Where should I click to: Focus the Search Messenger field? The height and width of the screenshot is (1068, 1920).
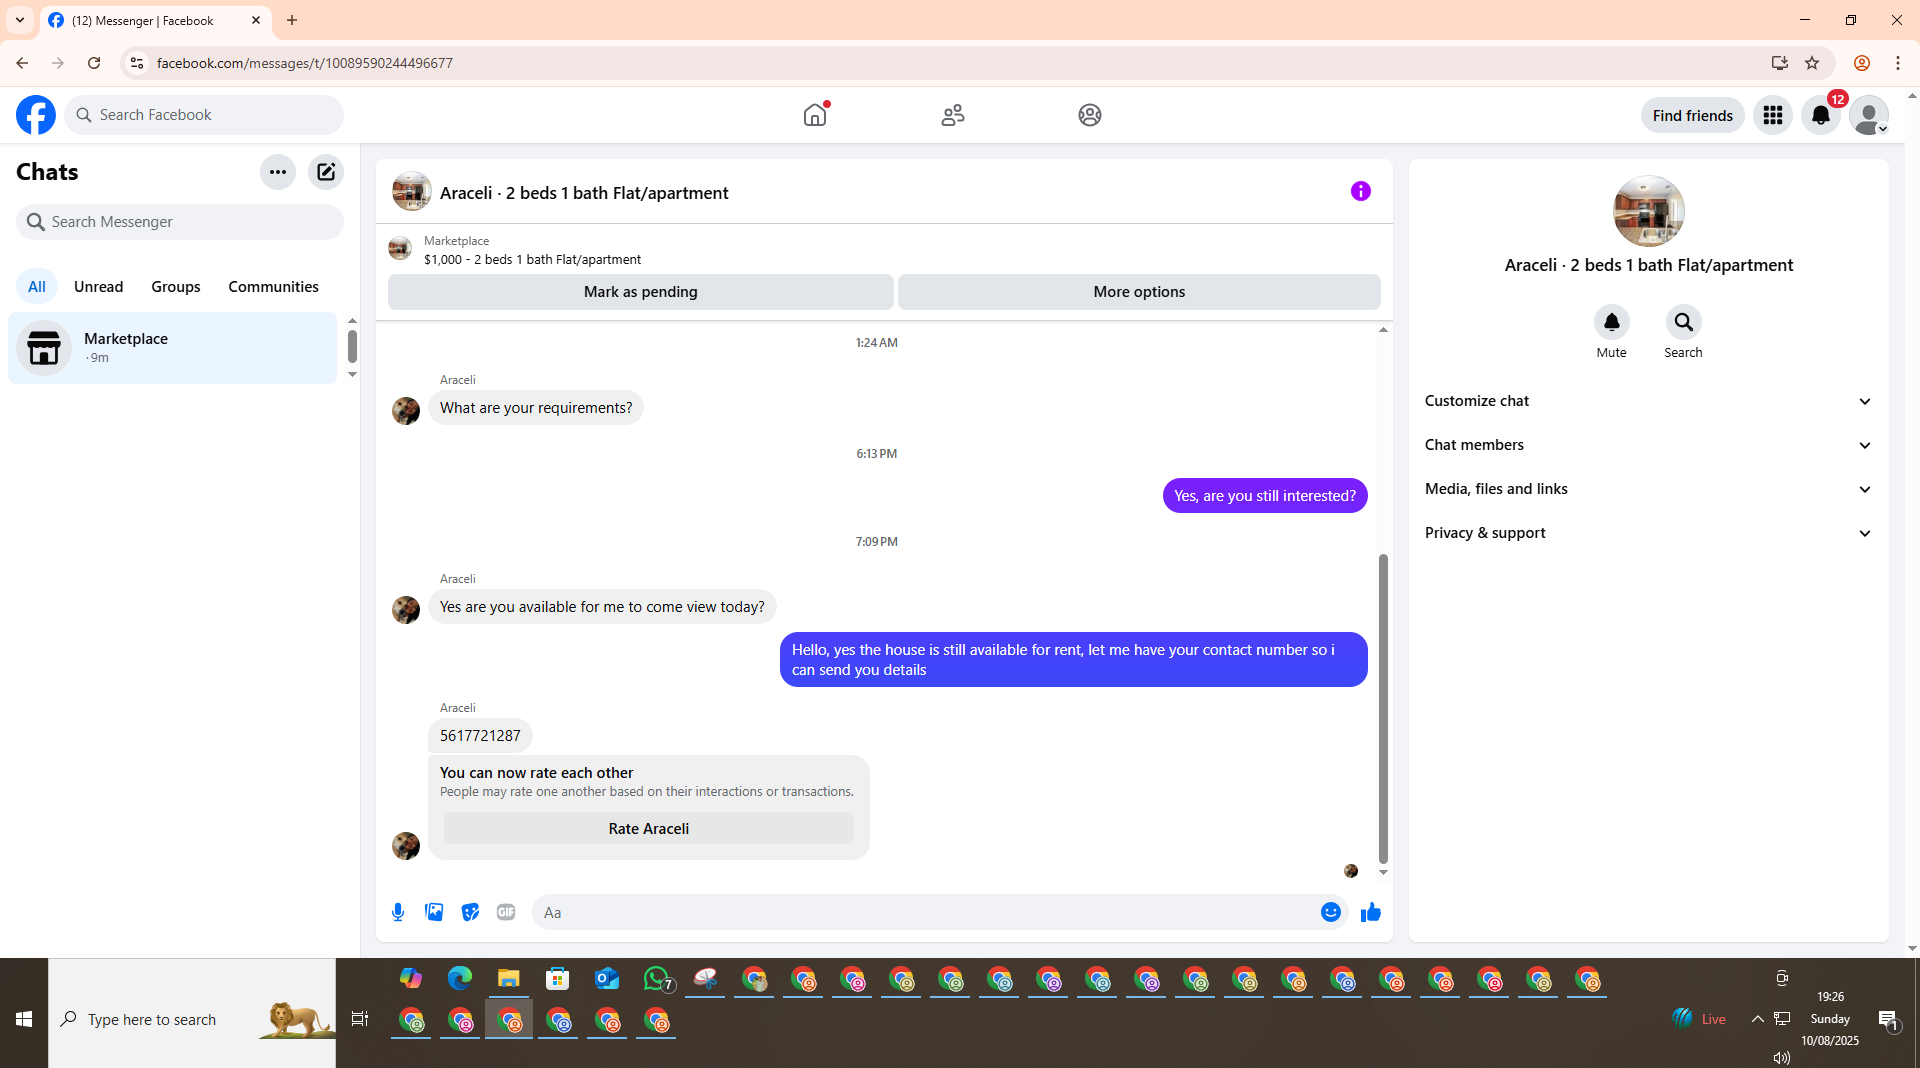point(180,222)
